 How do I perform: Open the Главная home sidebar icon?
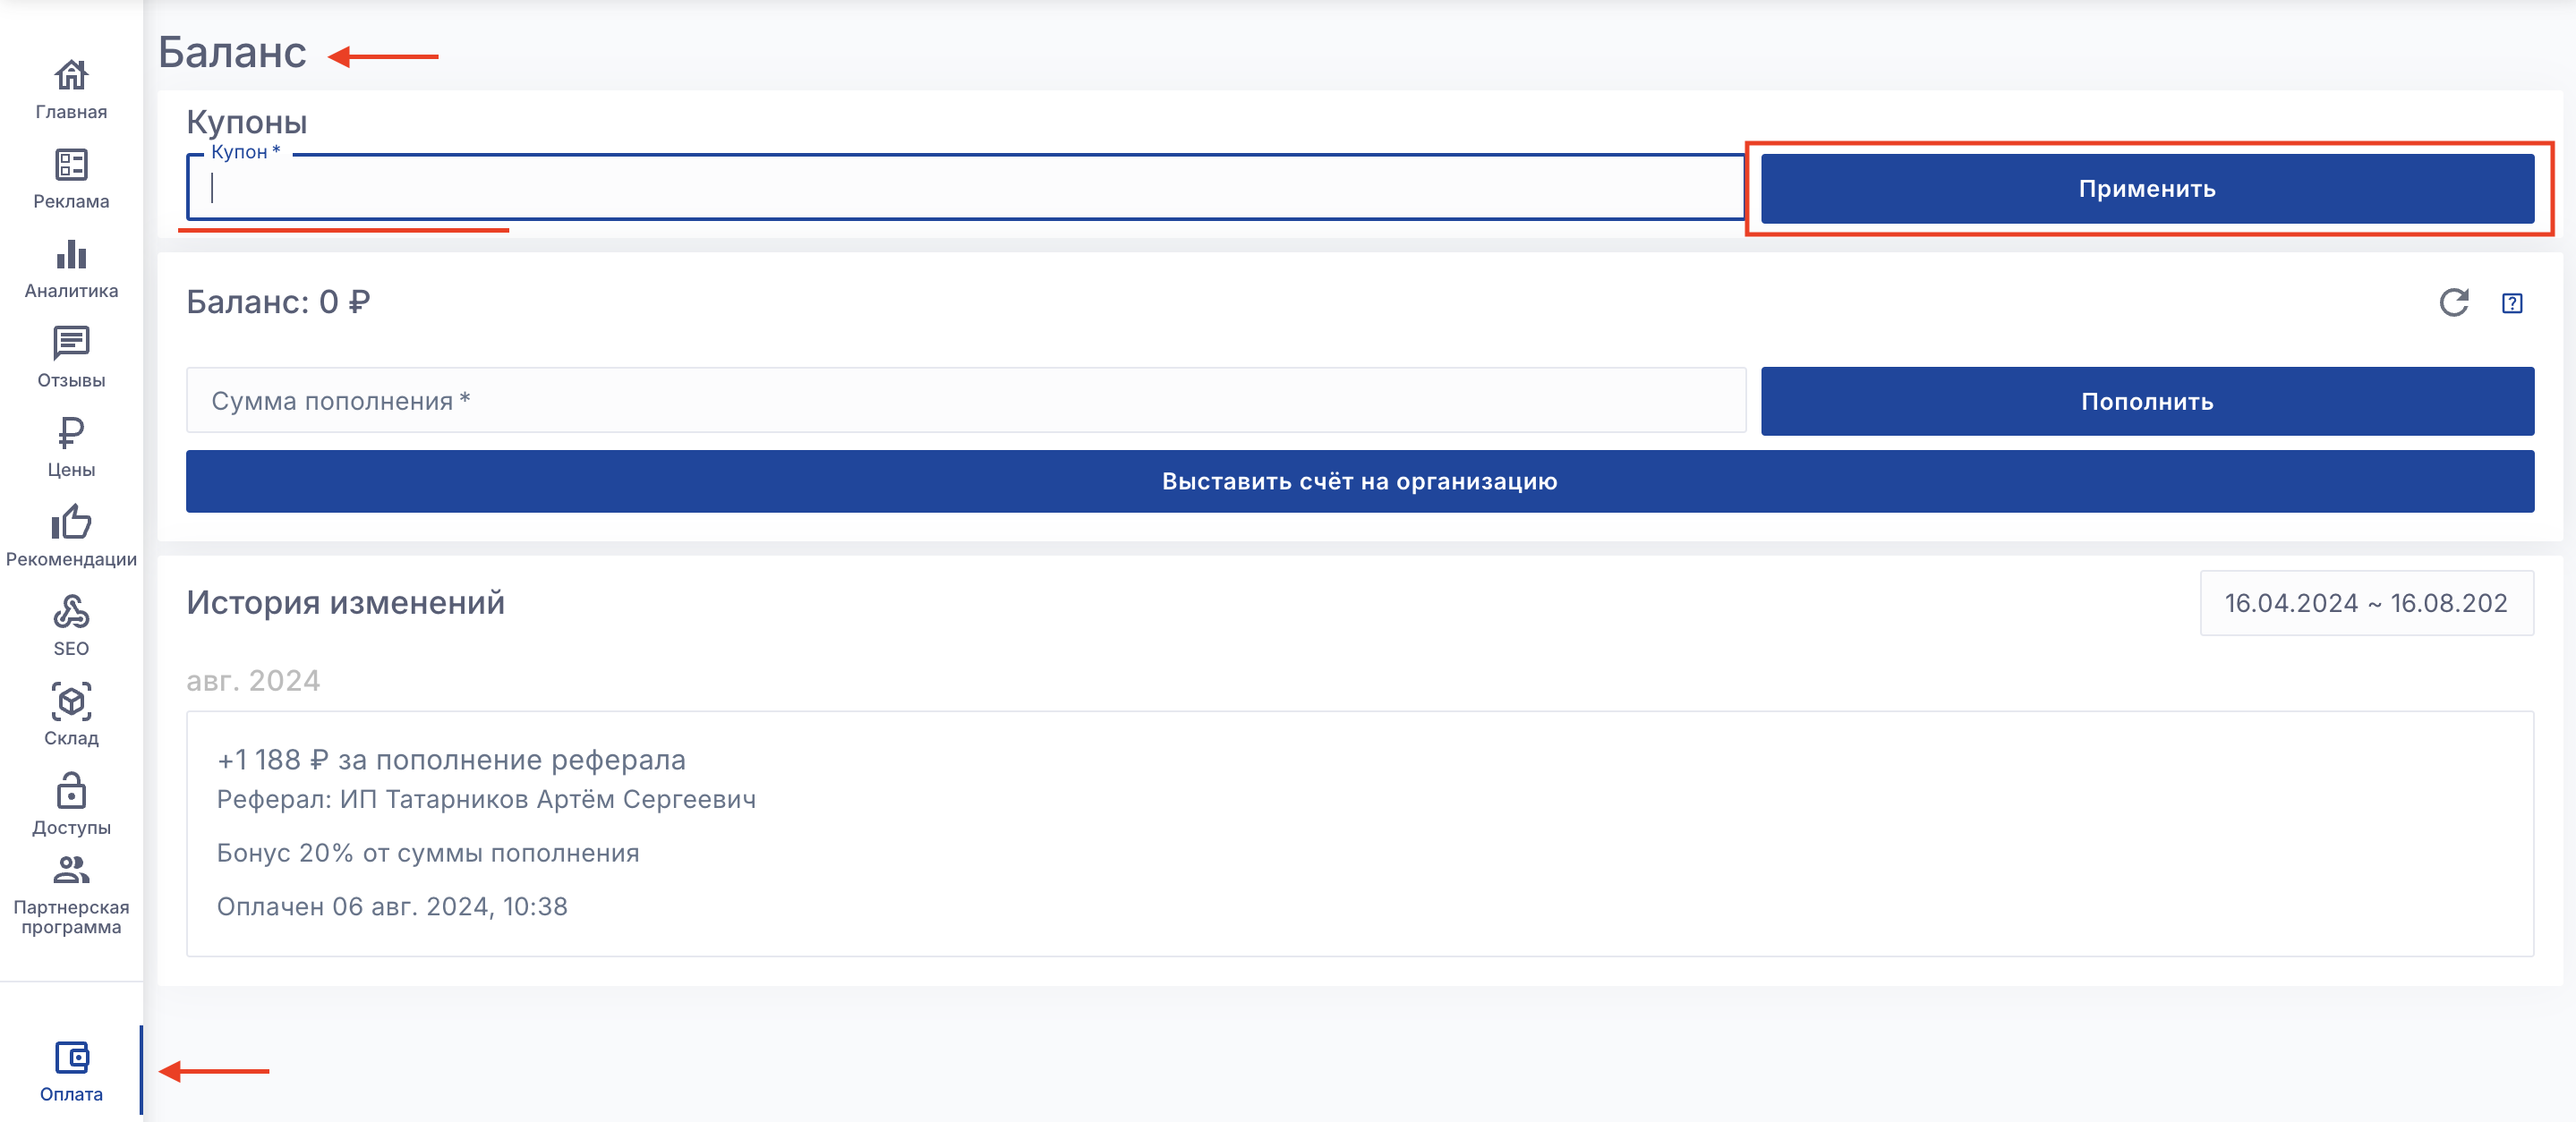[71, 88]
